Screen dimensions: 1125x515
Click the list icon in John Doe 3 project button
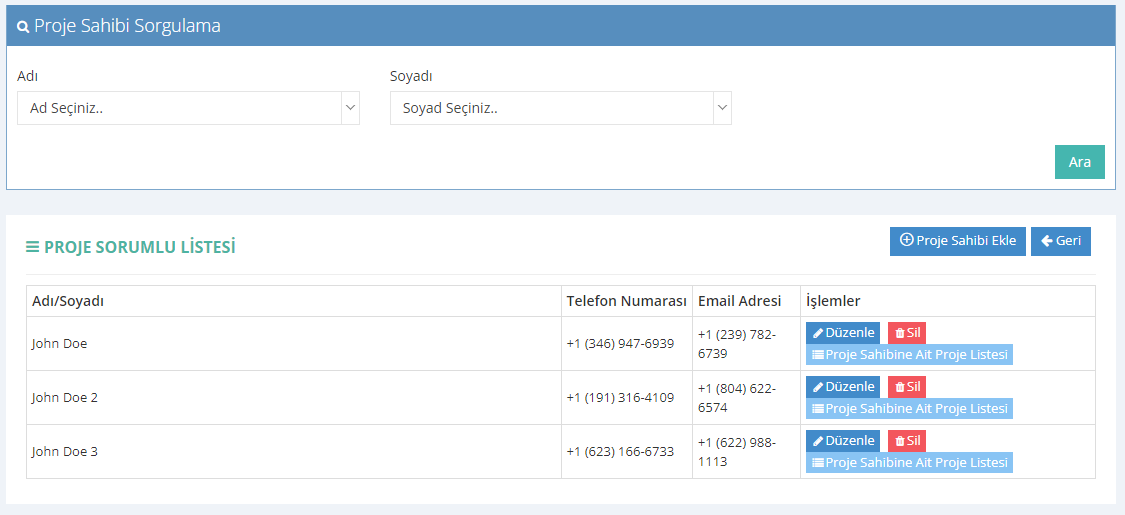point(817,463)
